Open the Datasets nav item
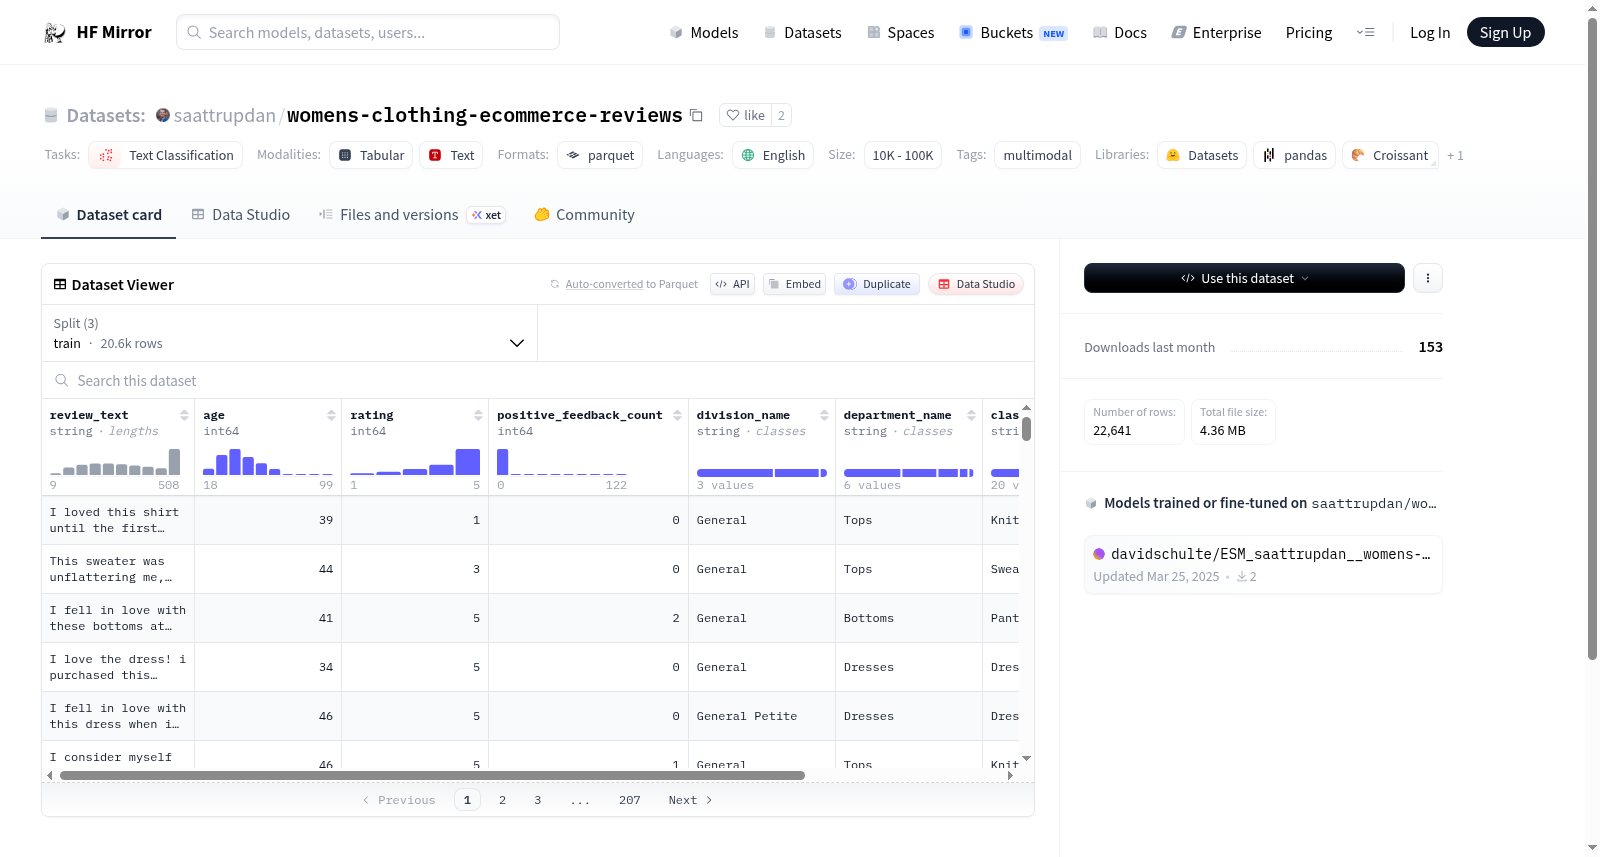 pos(802,33)
